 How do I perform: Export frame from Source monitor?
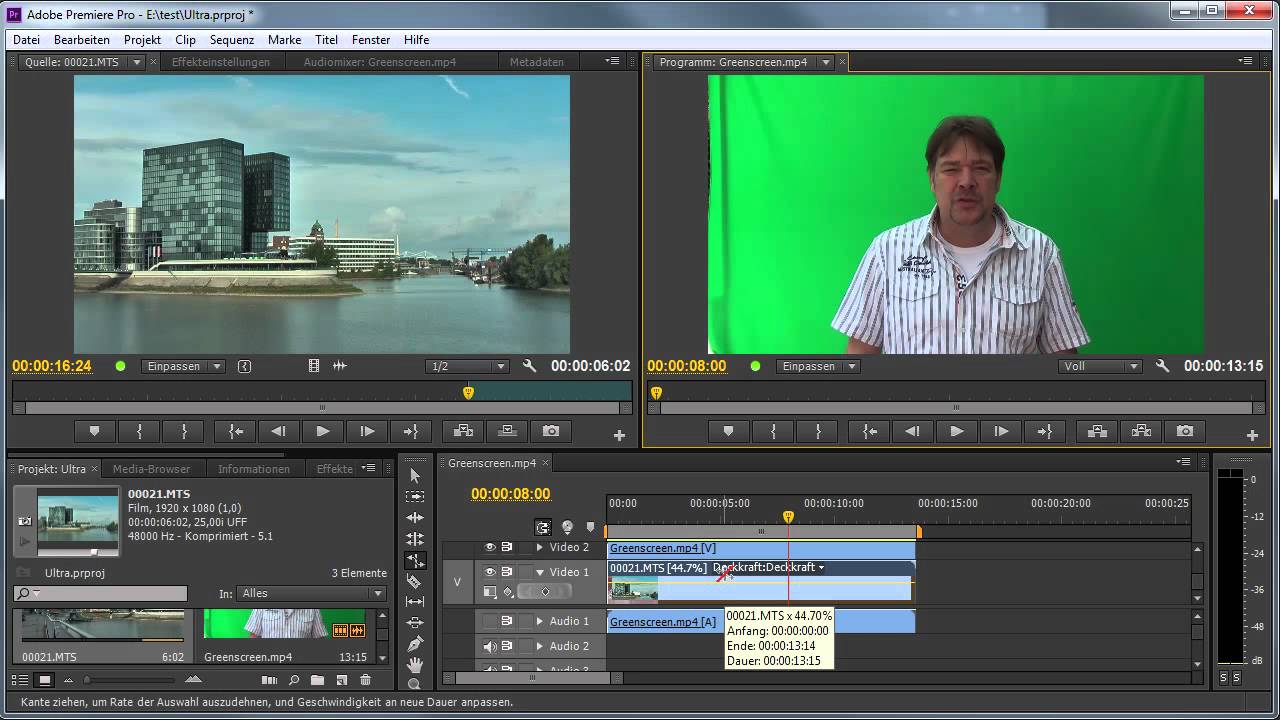coord(551,431)
